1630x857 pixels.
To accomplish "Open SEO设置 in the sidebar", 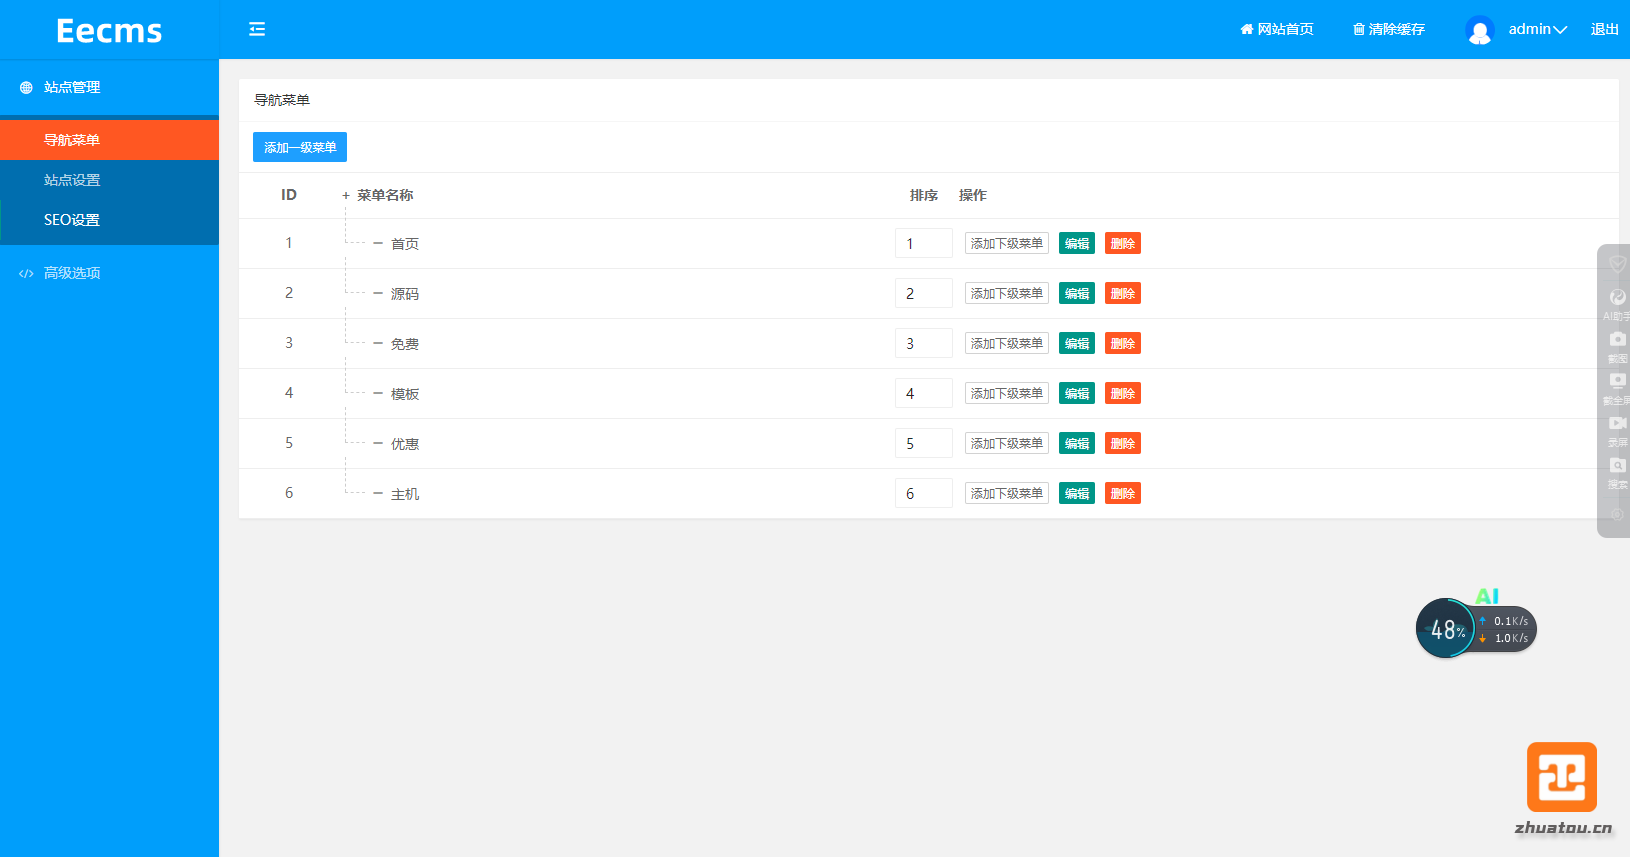I will 72,220.
